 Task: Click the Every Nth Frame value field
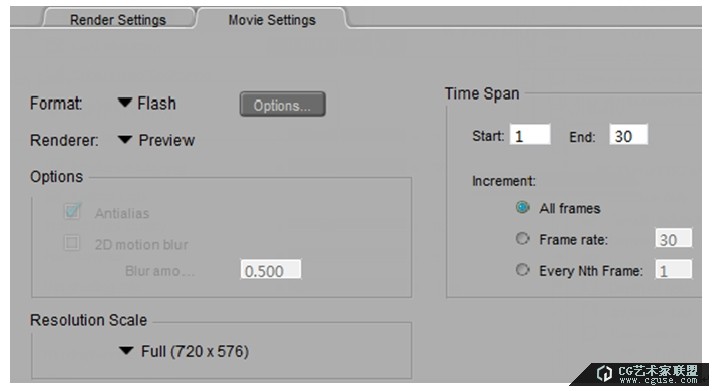[x=673, y=270]
